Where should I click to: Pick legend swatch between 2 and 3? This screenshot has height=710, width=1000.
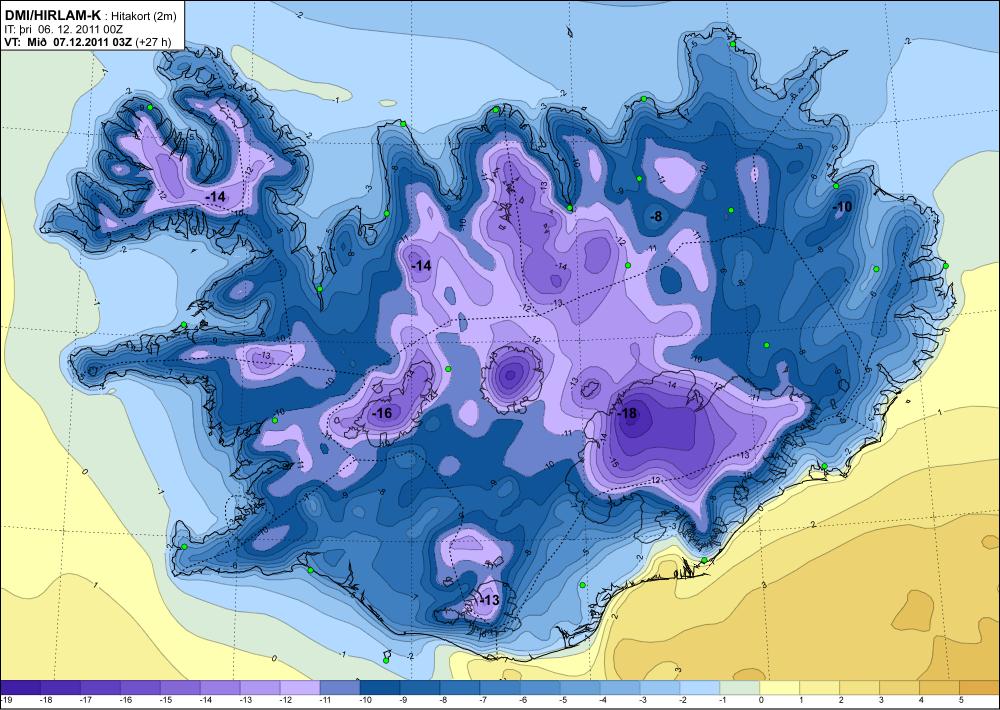coord(859,688)
